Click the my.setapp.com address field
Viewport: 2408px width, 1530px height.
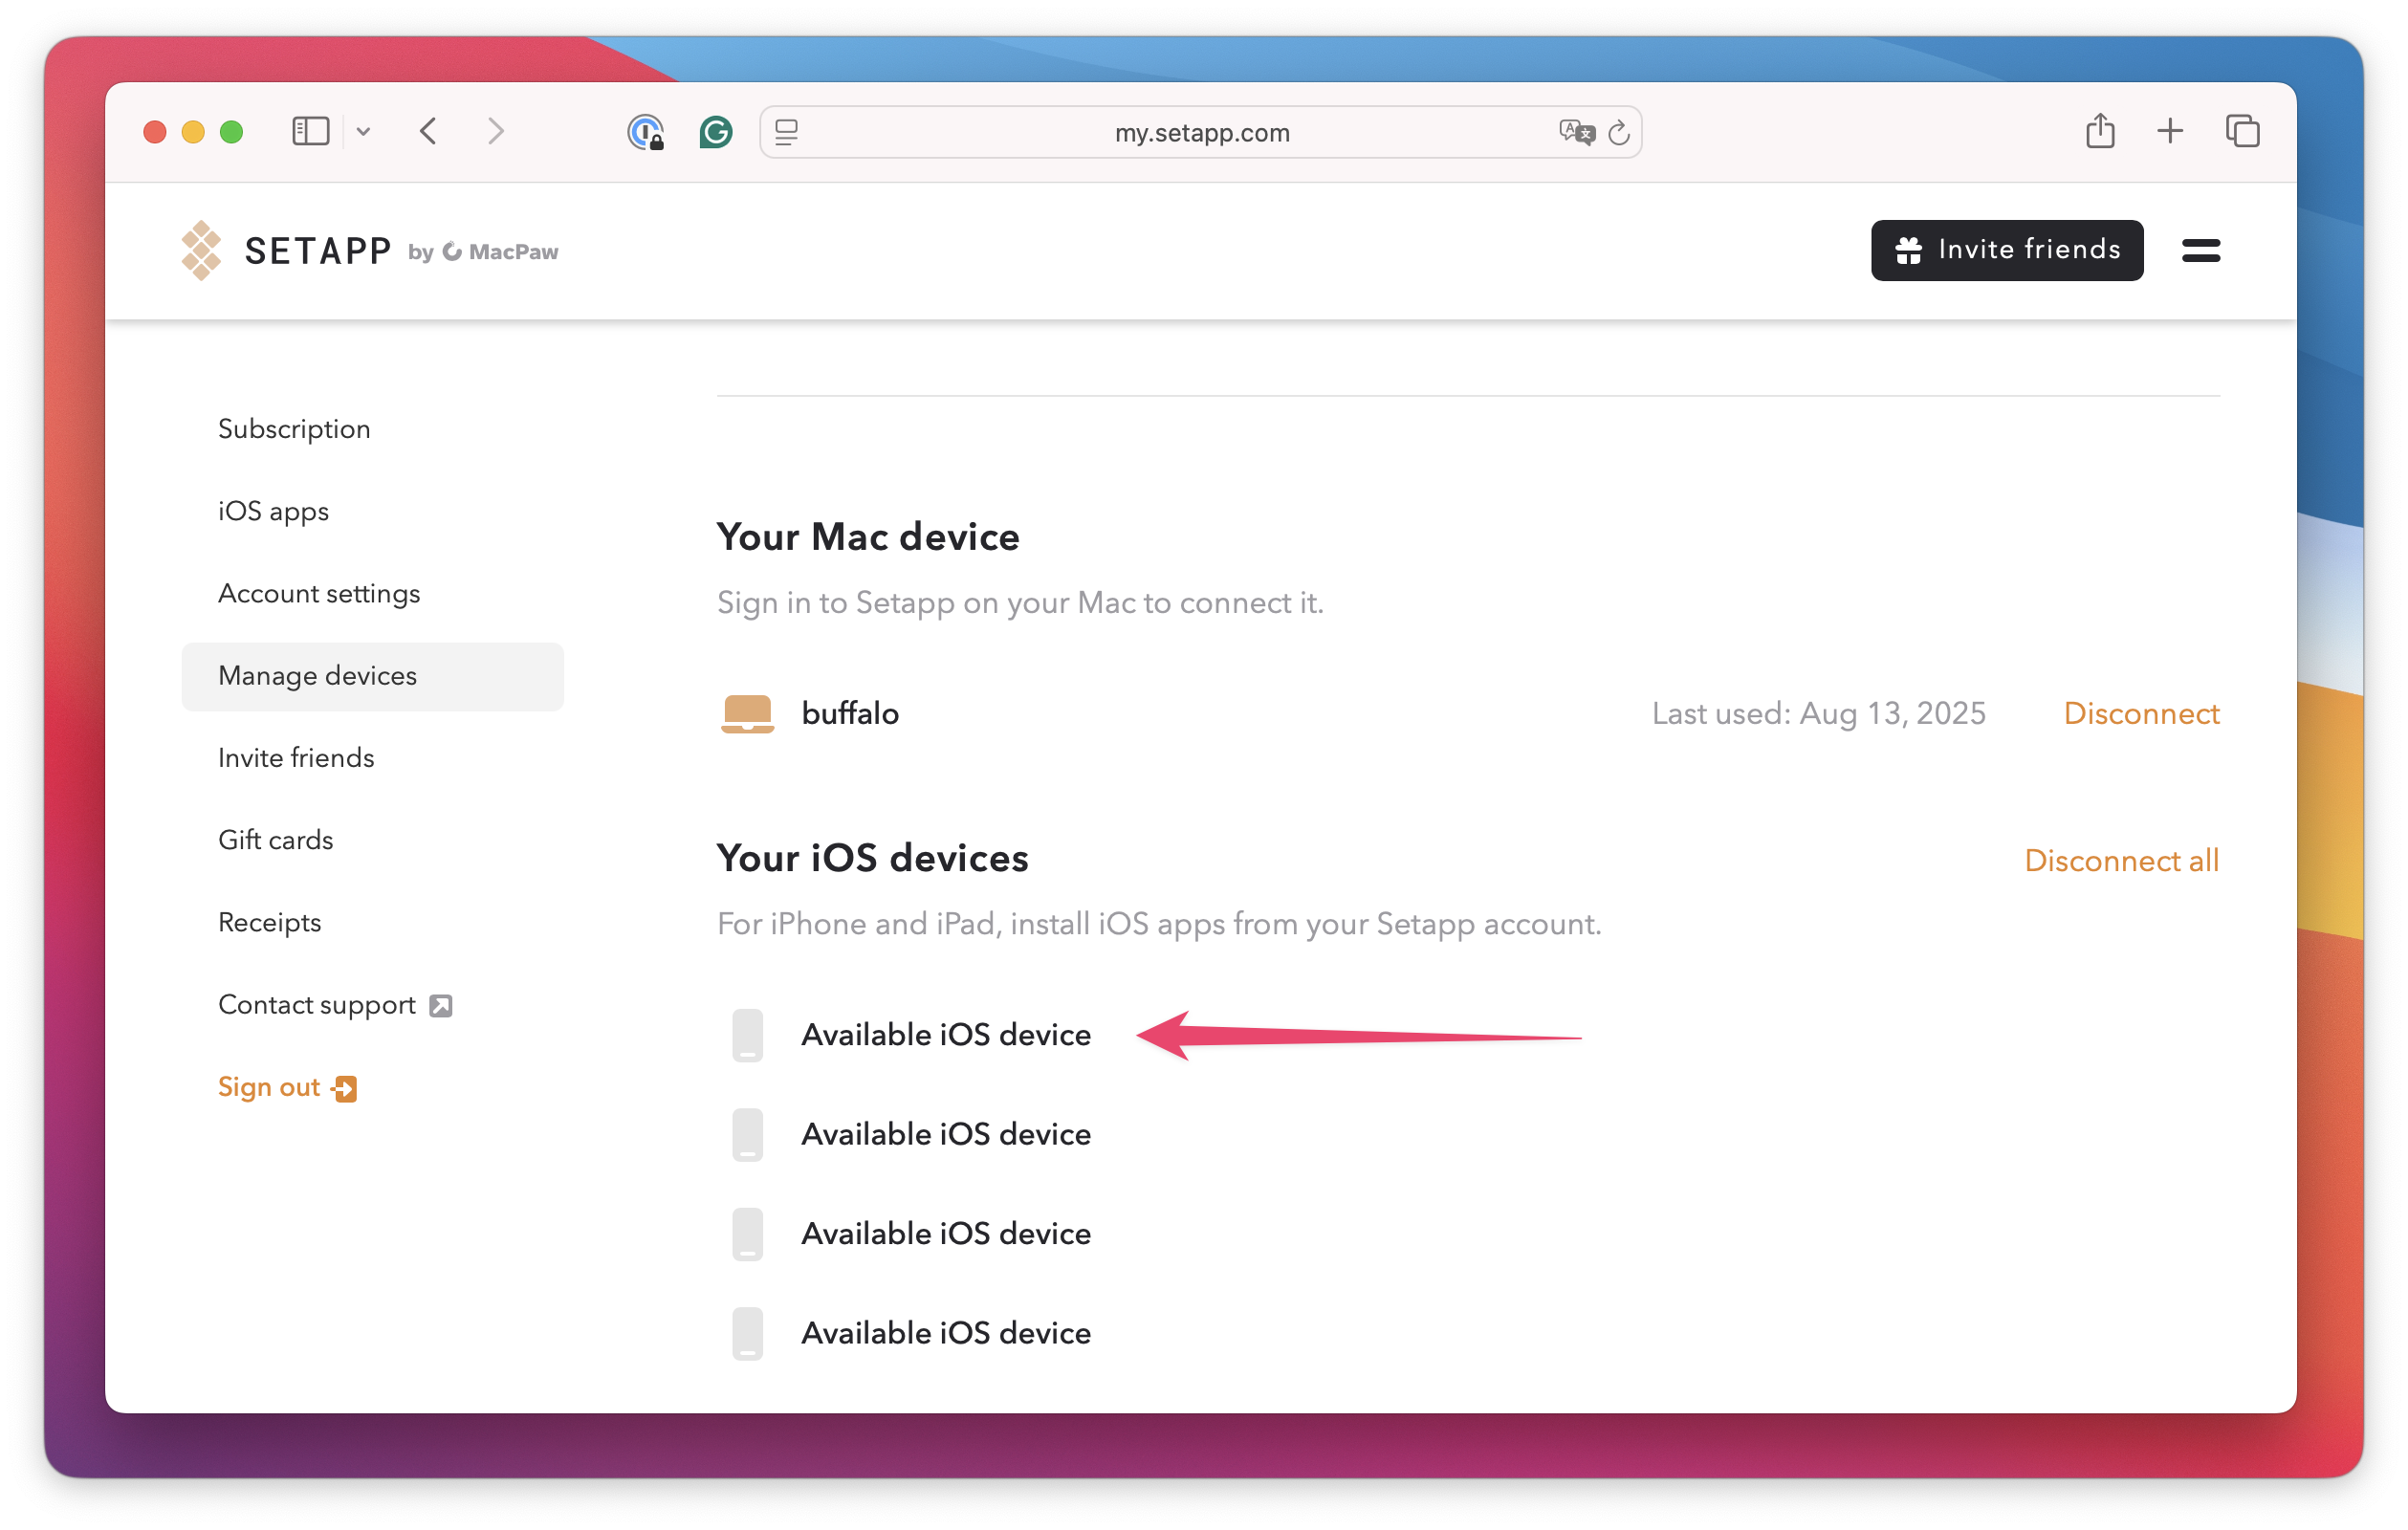tap(1200, 132)
